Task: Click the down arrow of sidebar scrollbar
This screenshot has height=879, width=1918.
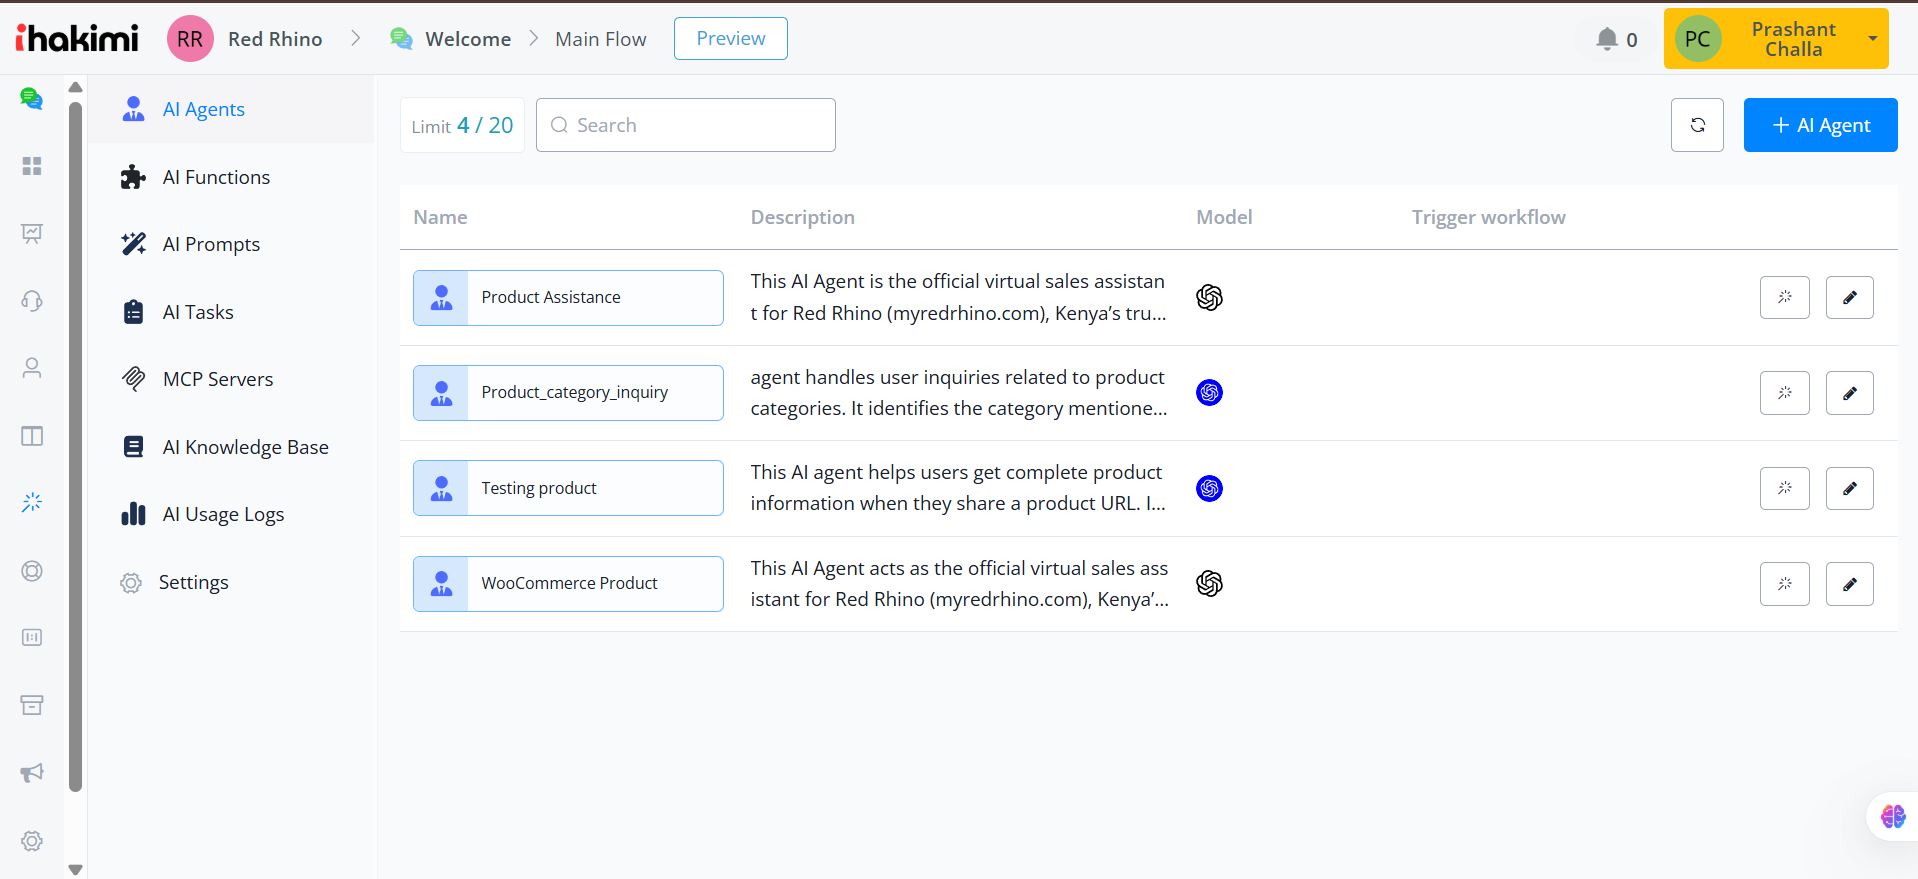Action: coord(75,869)
